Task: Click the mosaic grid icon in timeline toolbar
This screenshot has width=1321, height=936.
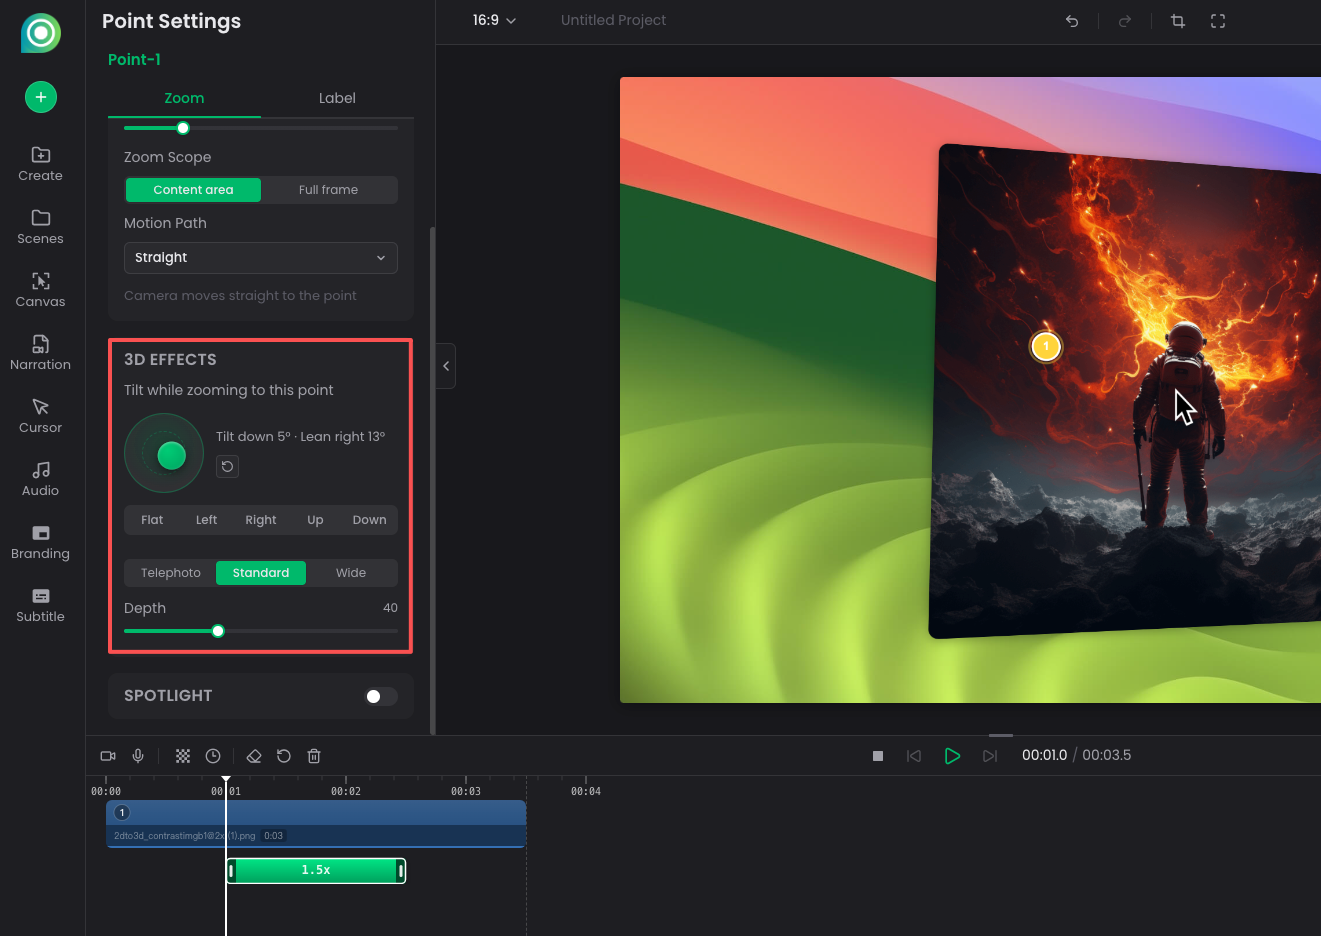Action: (183, 756)
